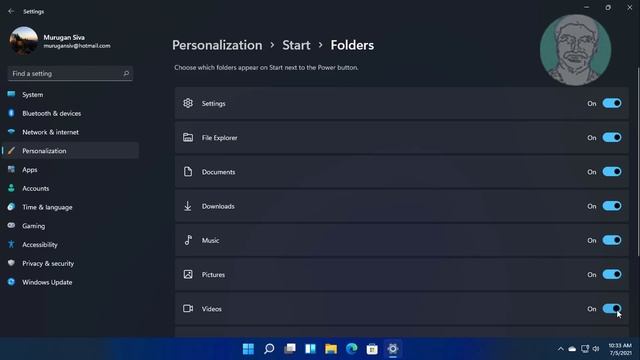Toggle the File Explorer folder switch
640x360 pixels.
(612, 138)
